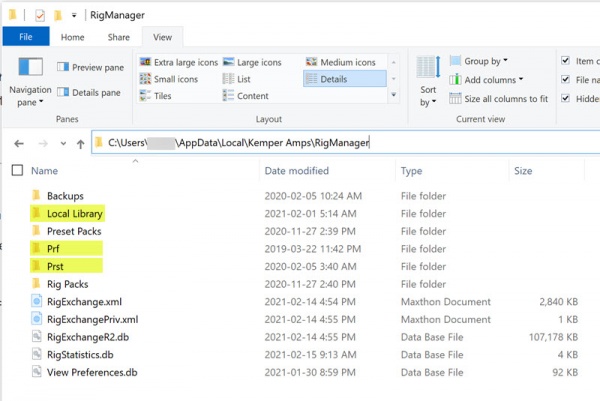The image size is (600, 401).
Task: Toggle the Item check boxes option
Action: tap(566, 61)
